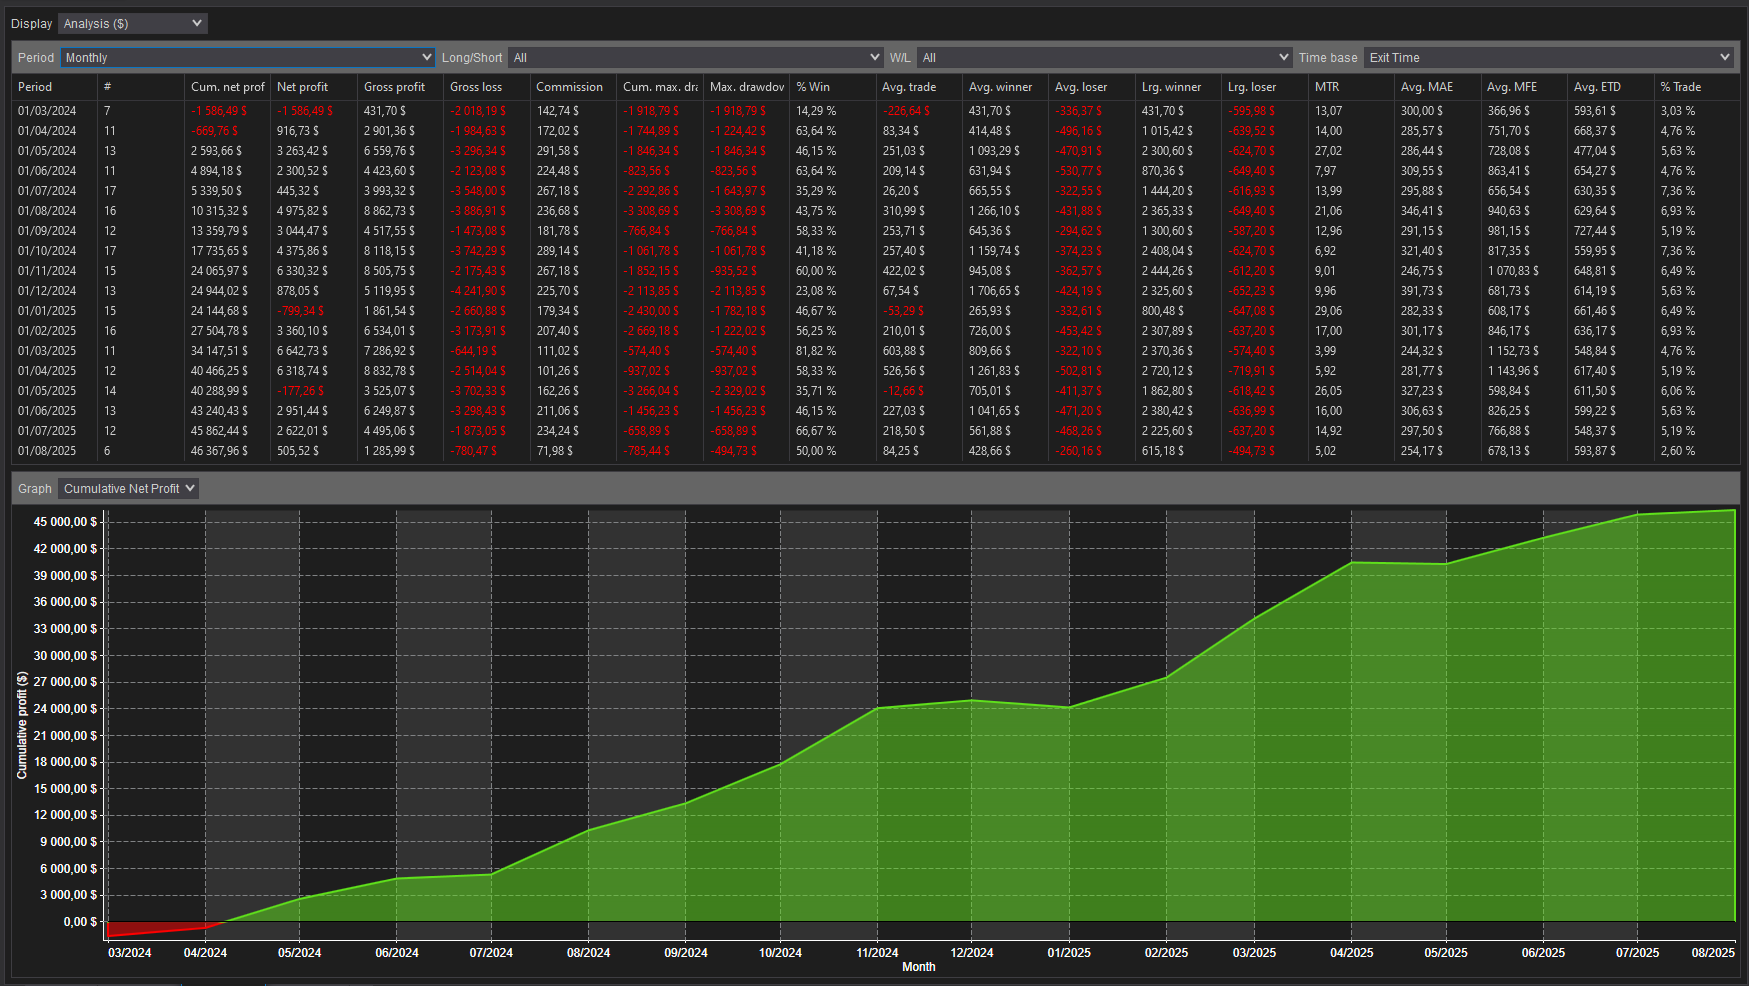1749x986 pixels.
Task: Sort by Avg. ETD column header
Action: click(1610, 87)
